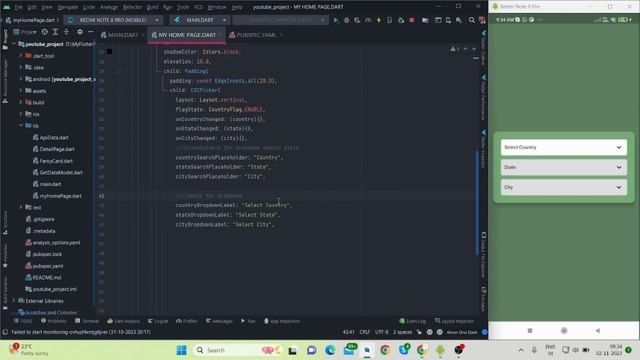Screen dimensions: 640x360
Task: Open FancyCard.dart in project tree
Action: coord(53,161)
